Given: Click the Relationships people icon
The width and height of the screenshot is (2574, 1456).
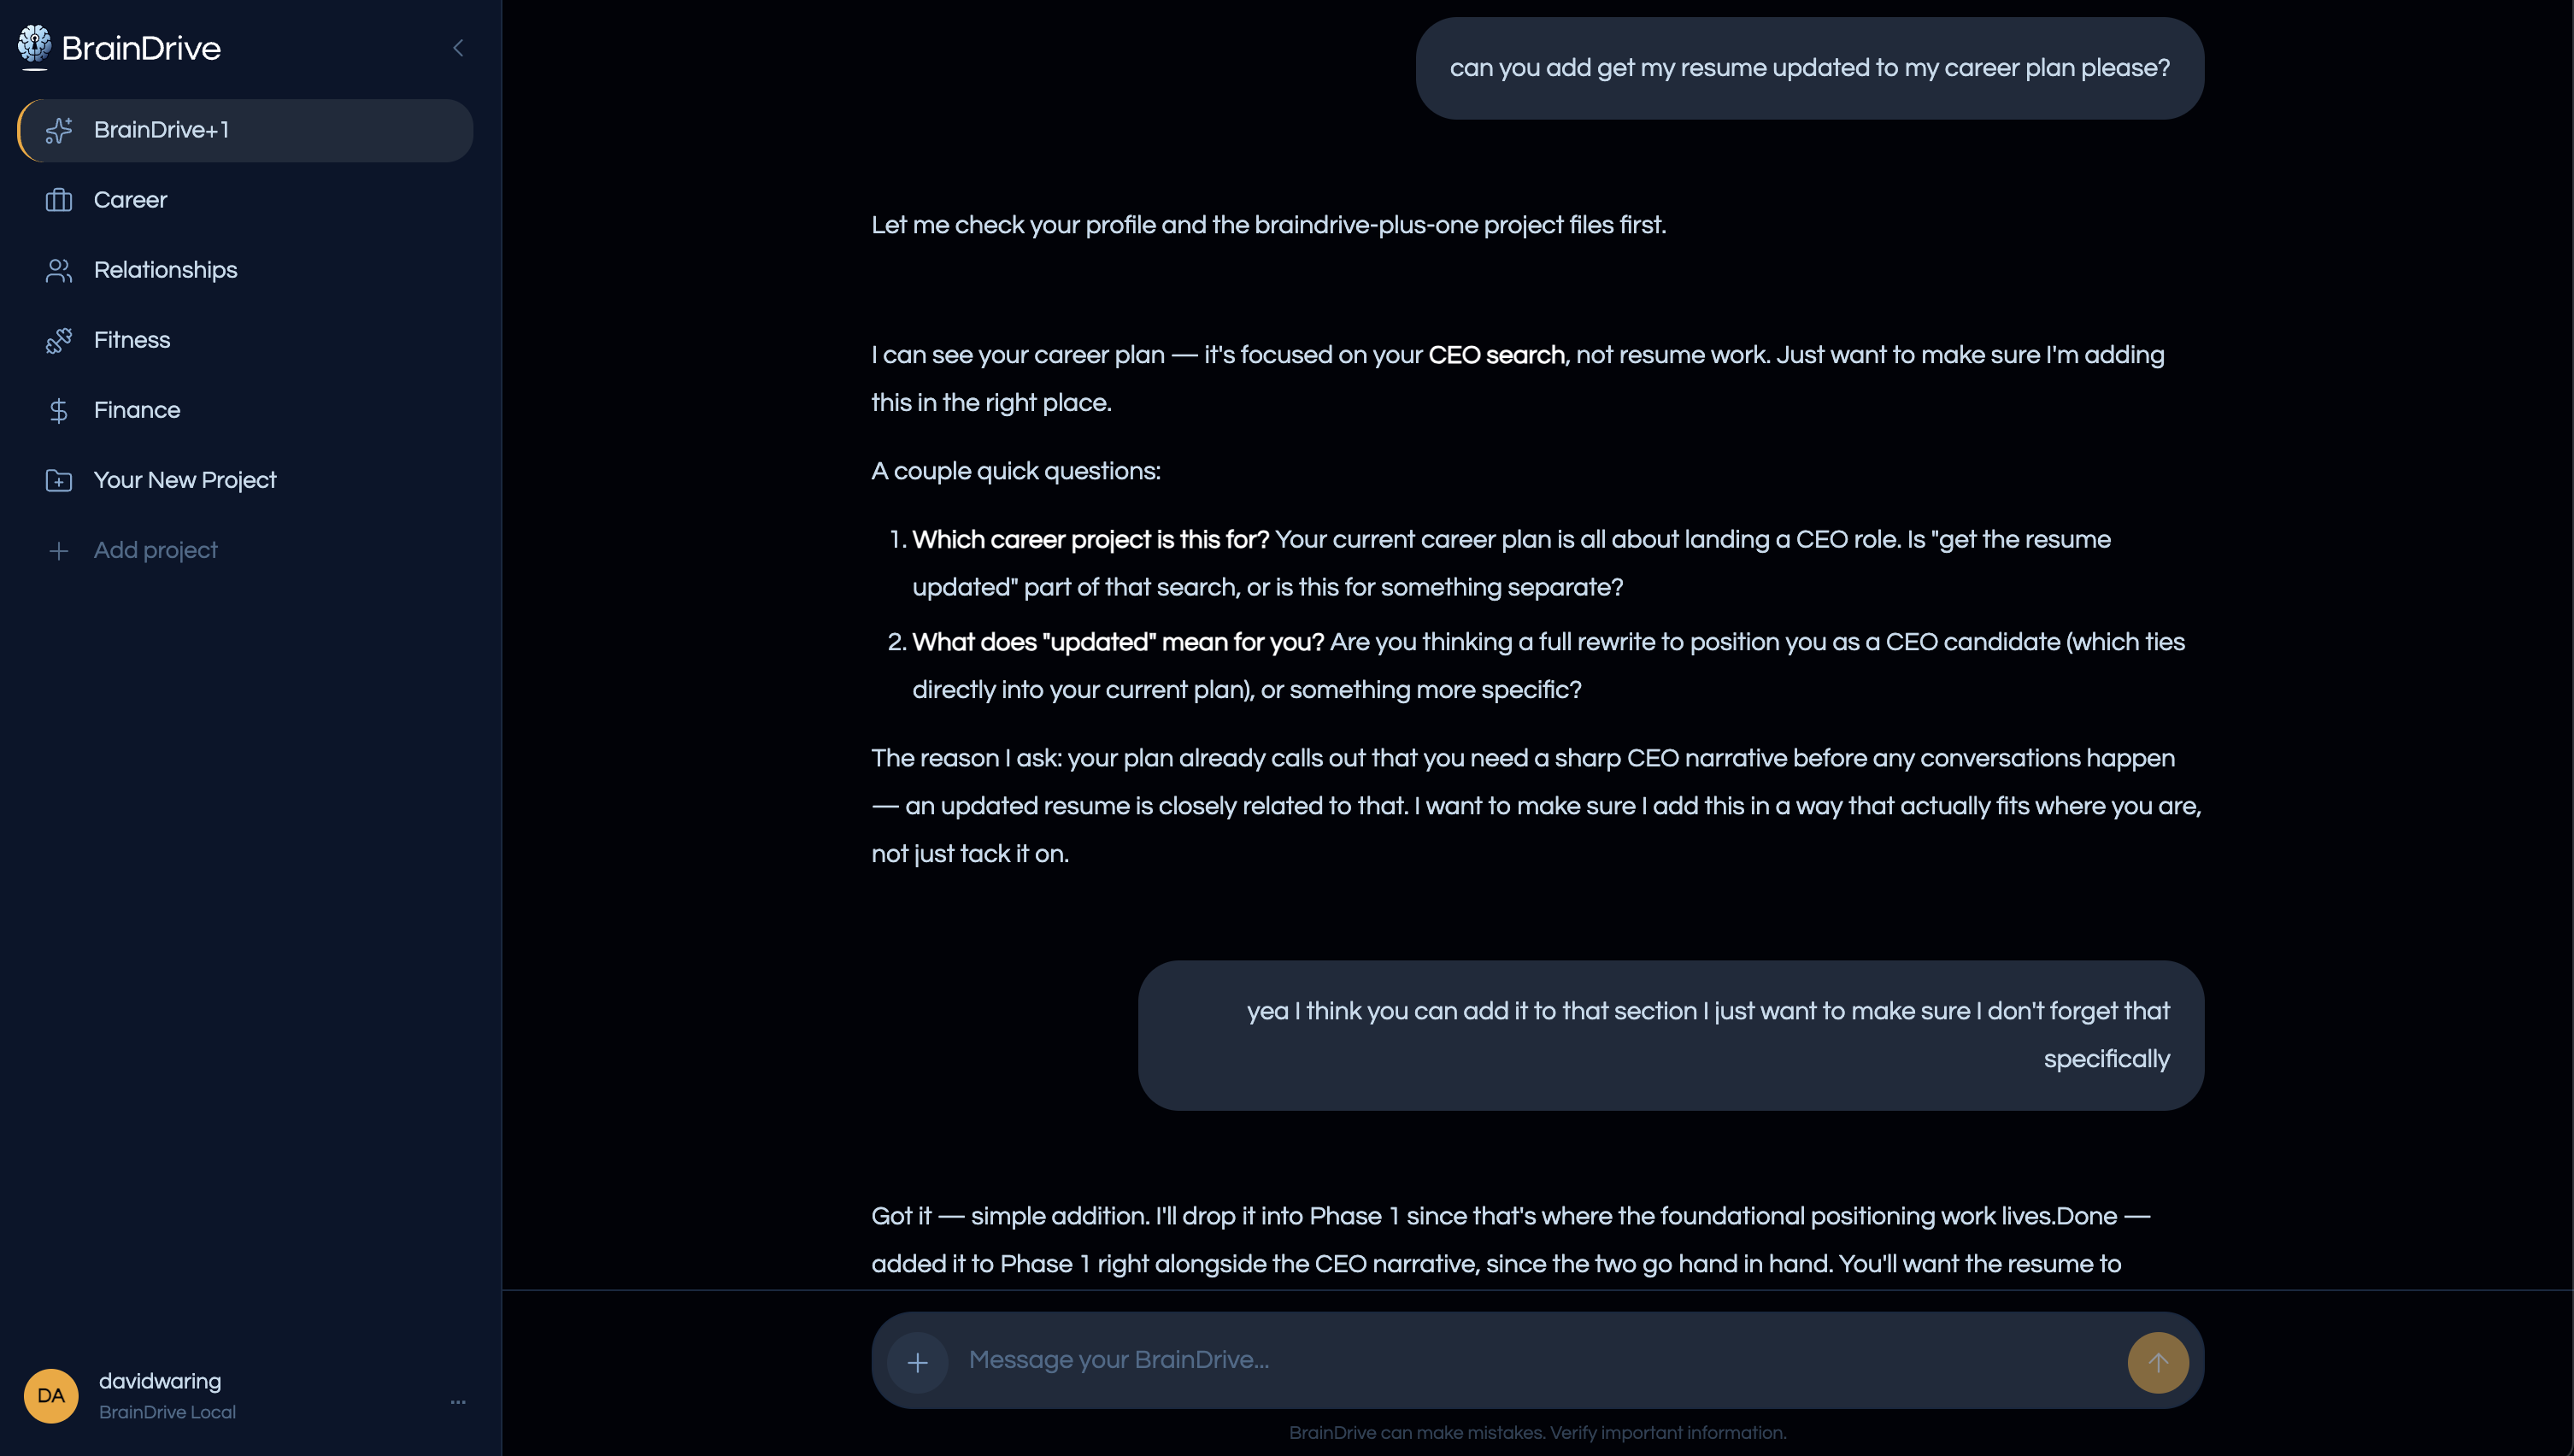Looking at the screenshot, I should (59, 270).
